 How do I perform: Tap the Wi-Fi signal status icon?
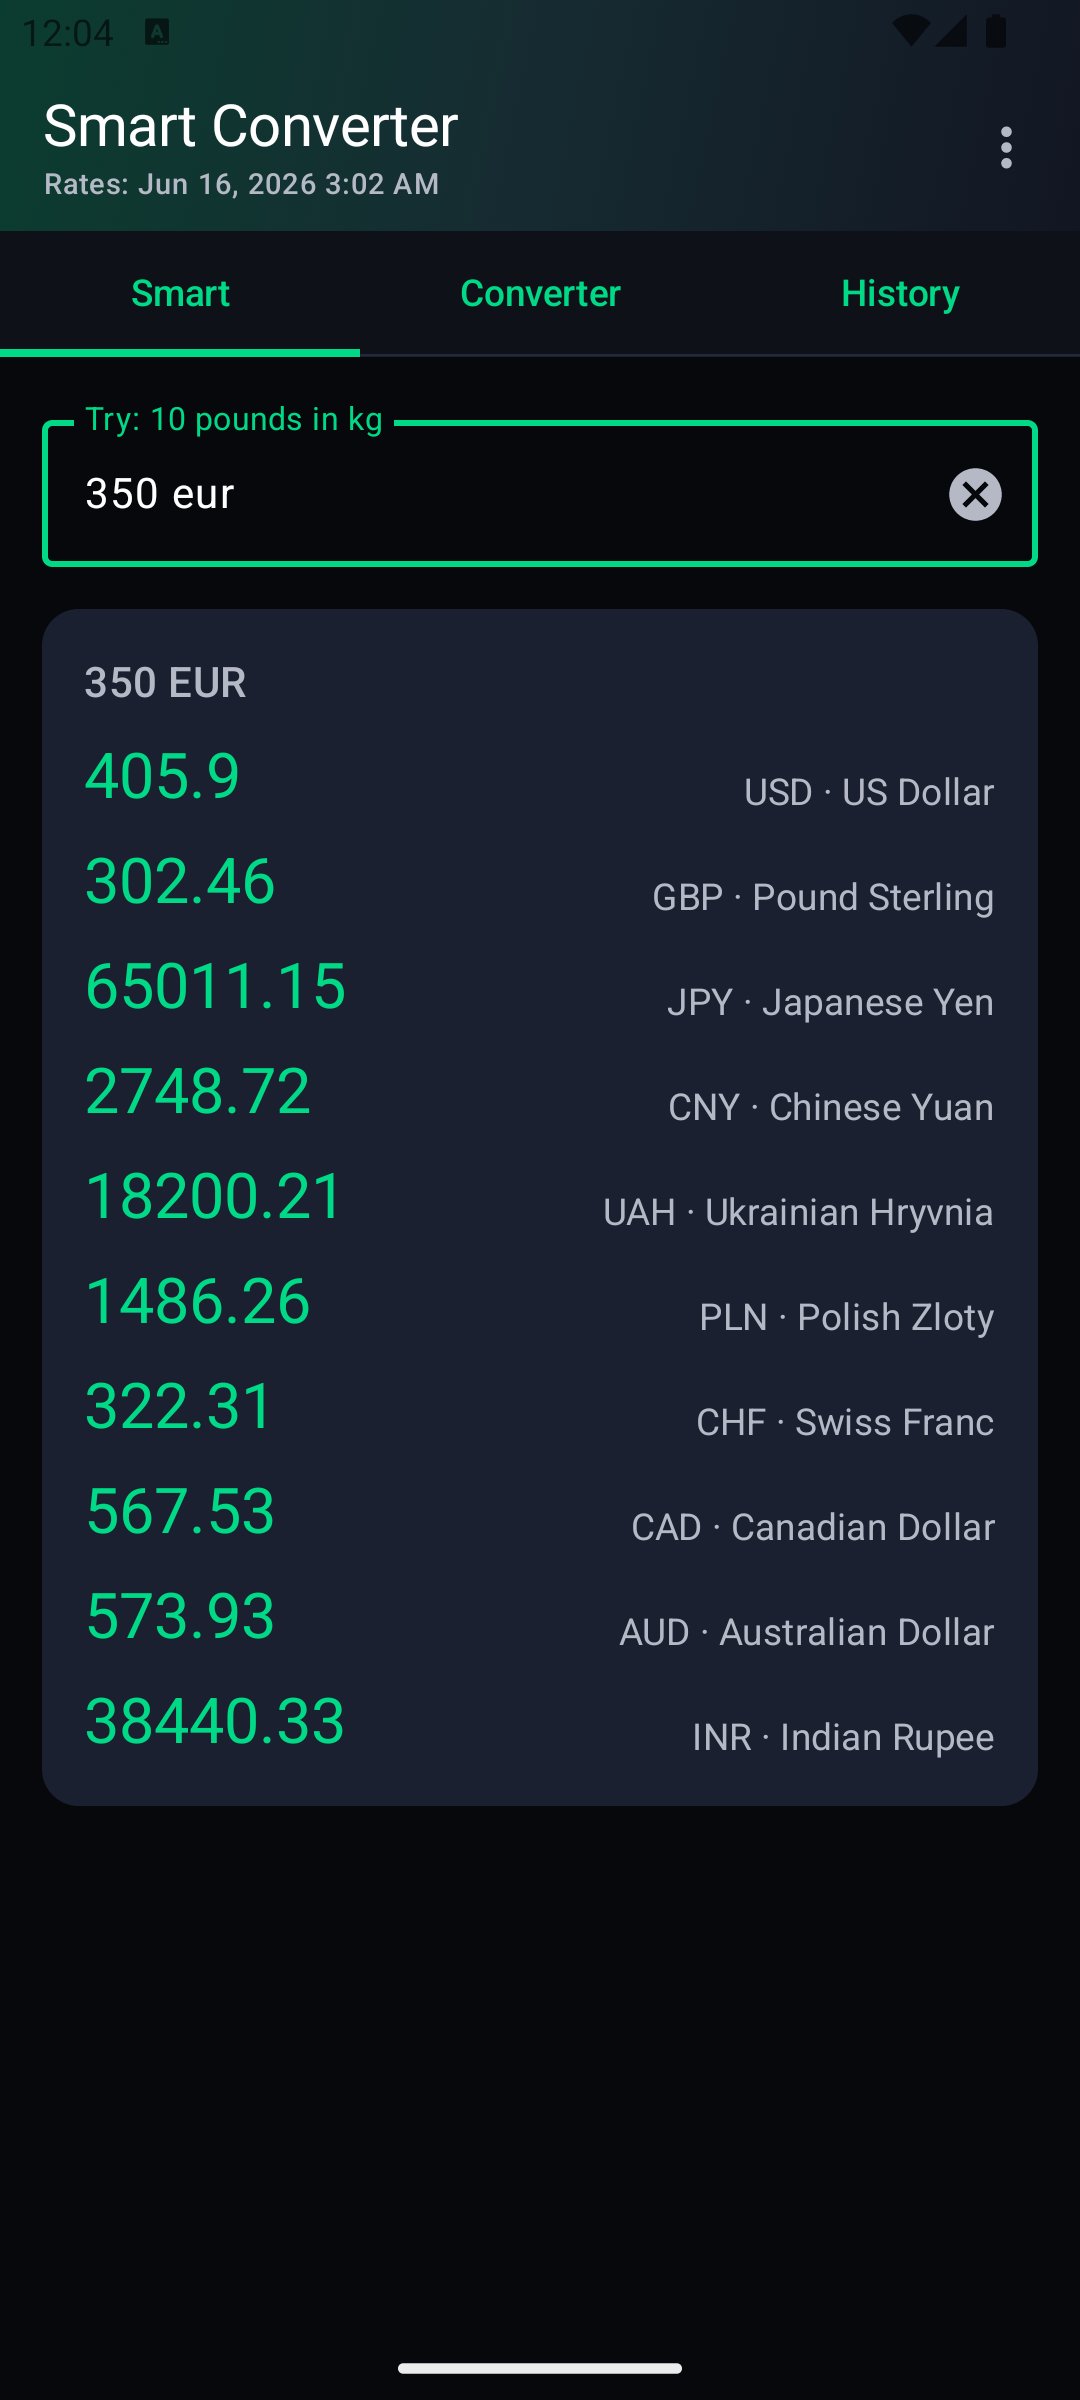pos(909,31)
